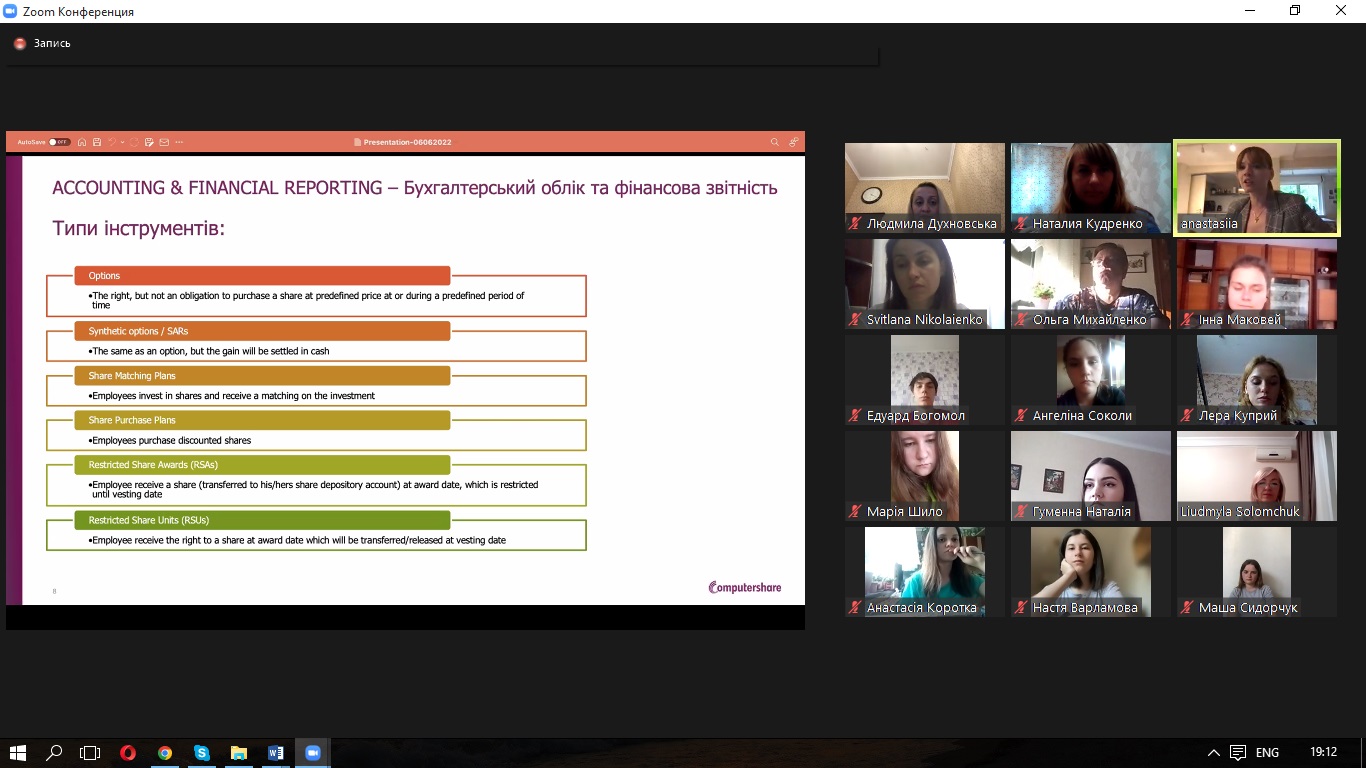The image size is (1366, 768).
Task: Click the Save icon in presentation toolbar
Action: 96,142
